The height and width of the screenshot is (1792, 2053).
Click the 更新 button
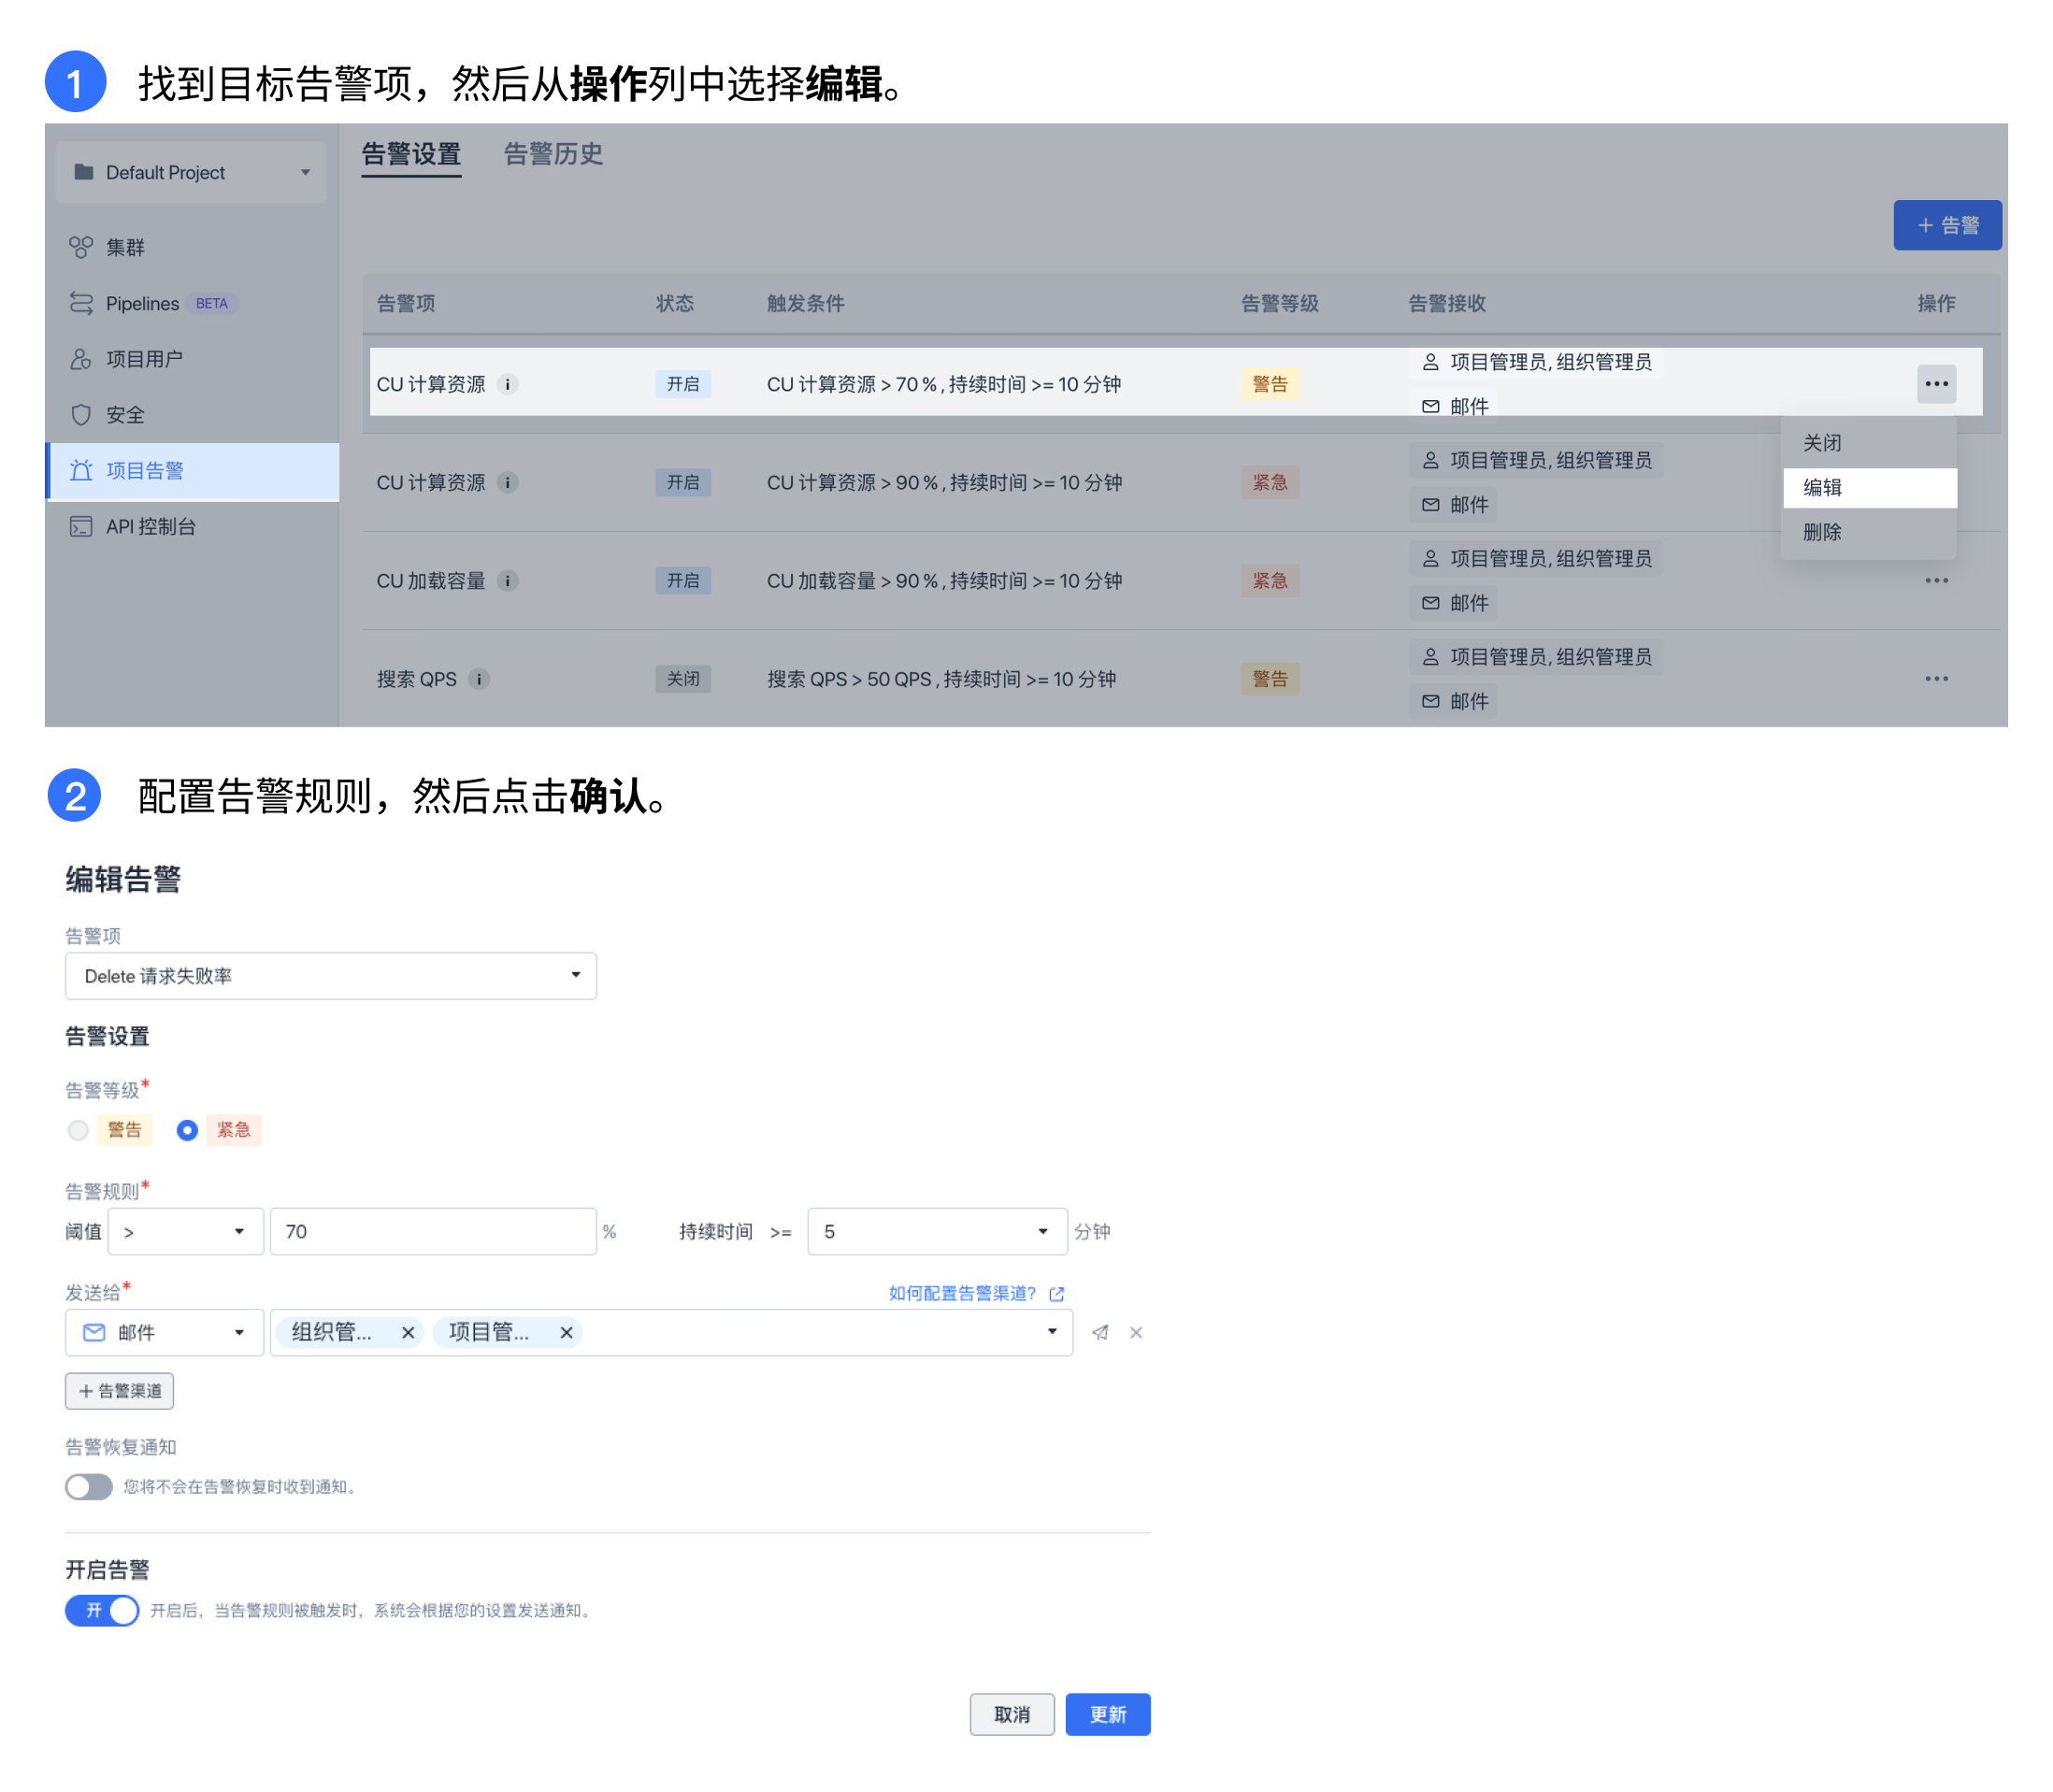(1108, 1715)
